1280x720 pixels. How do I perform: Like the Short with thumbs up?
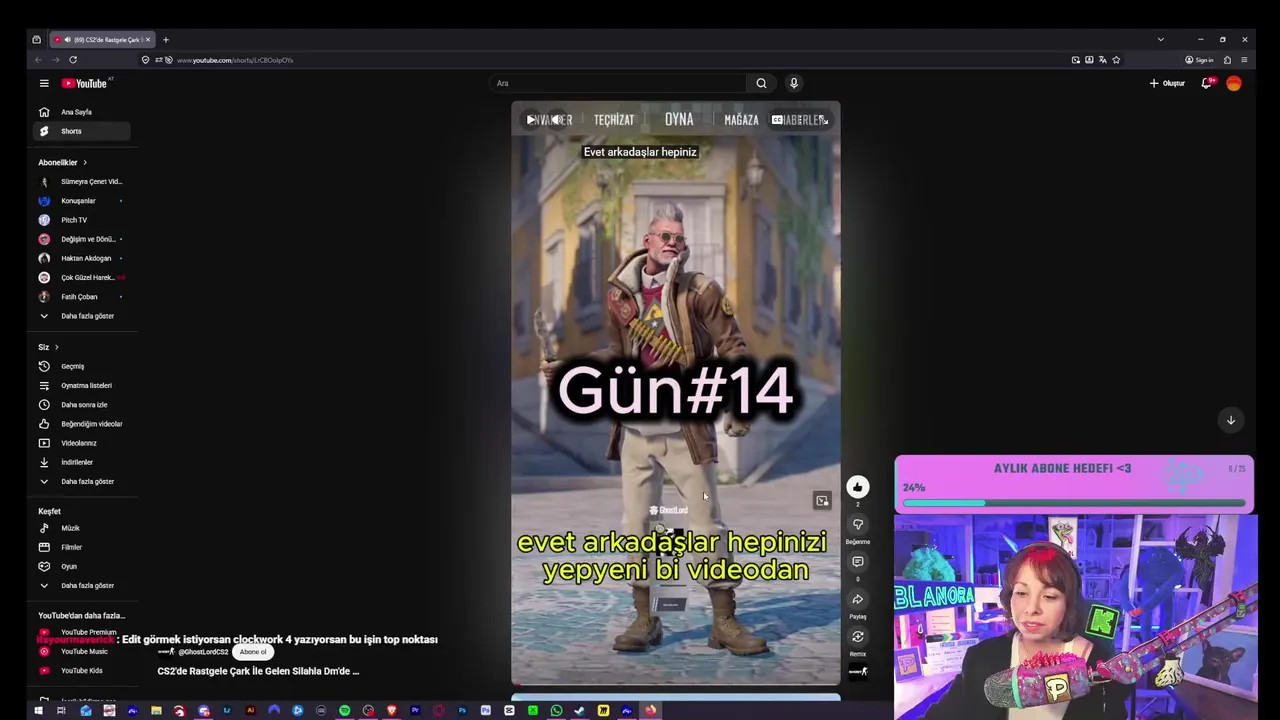click(857, 487)
